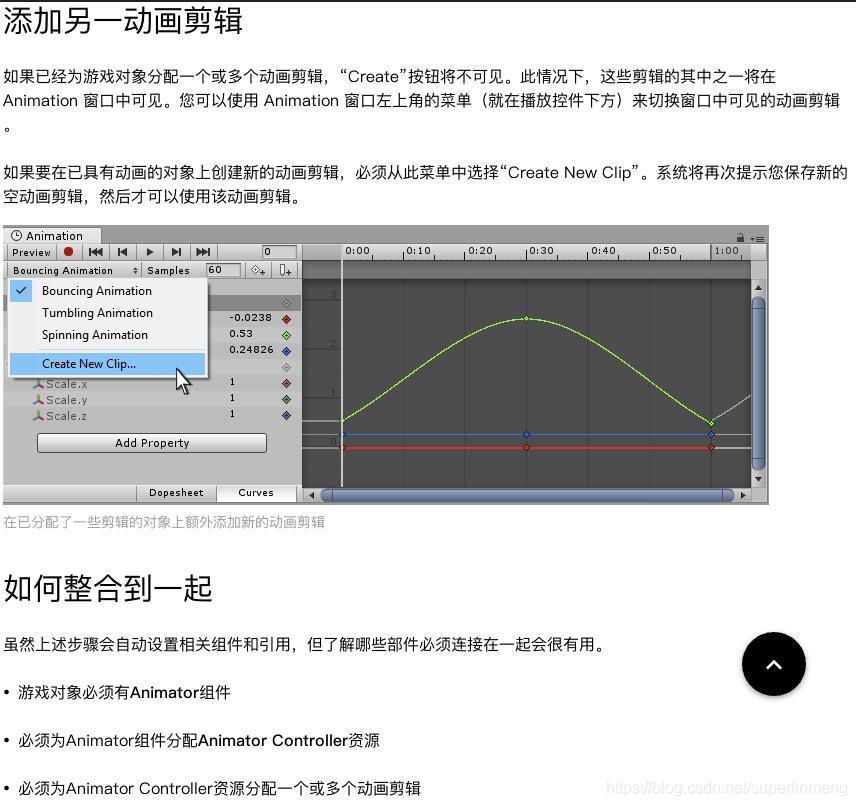Click the vertical scrollbar up arrow
The height and width of the screenshot is (806, 856).
tap(758, 287)
